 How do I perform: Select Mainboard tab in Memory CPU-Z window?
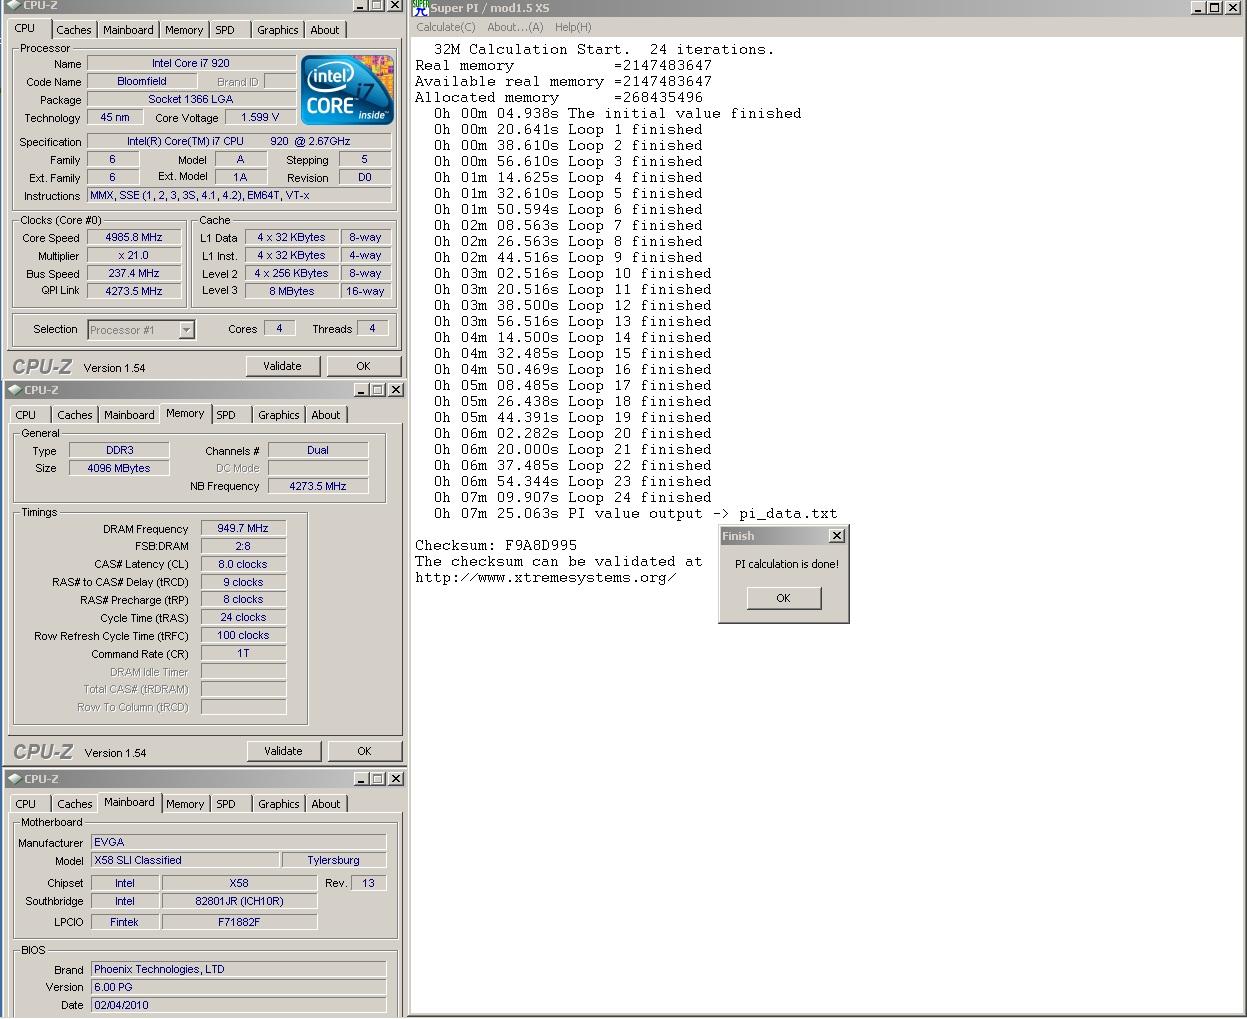[x=130, y=415]
